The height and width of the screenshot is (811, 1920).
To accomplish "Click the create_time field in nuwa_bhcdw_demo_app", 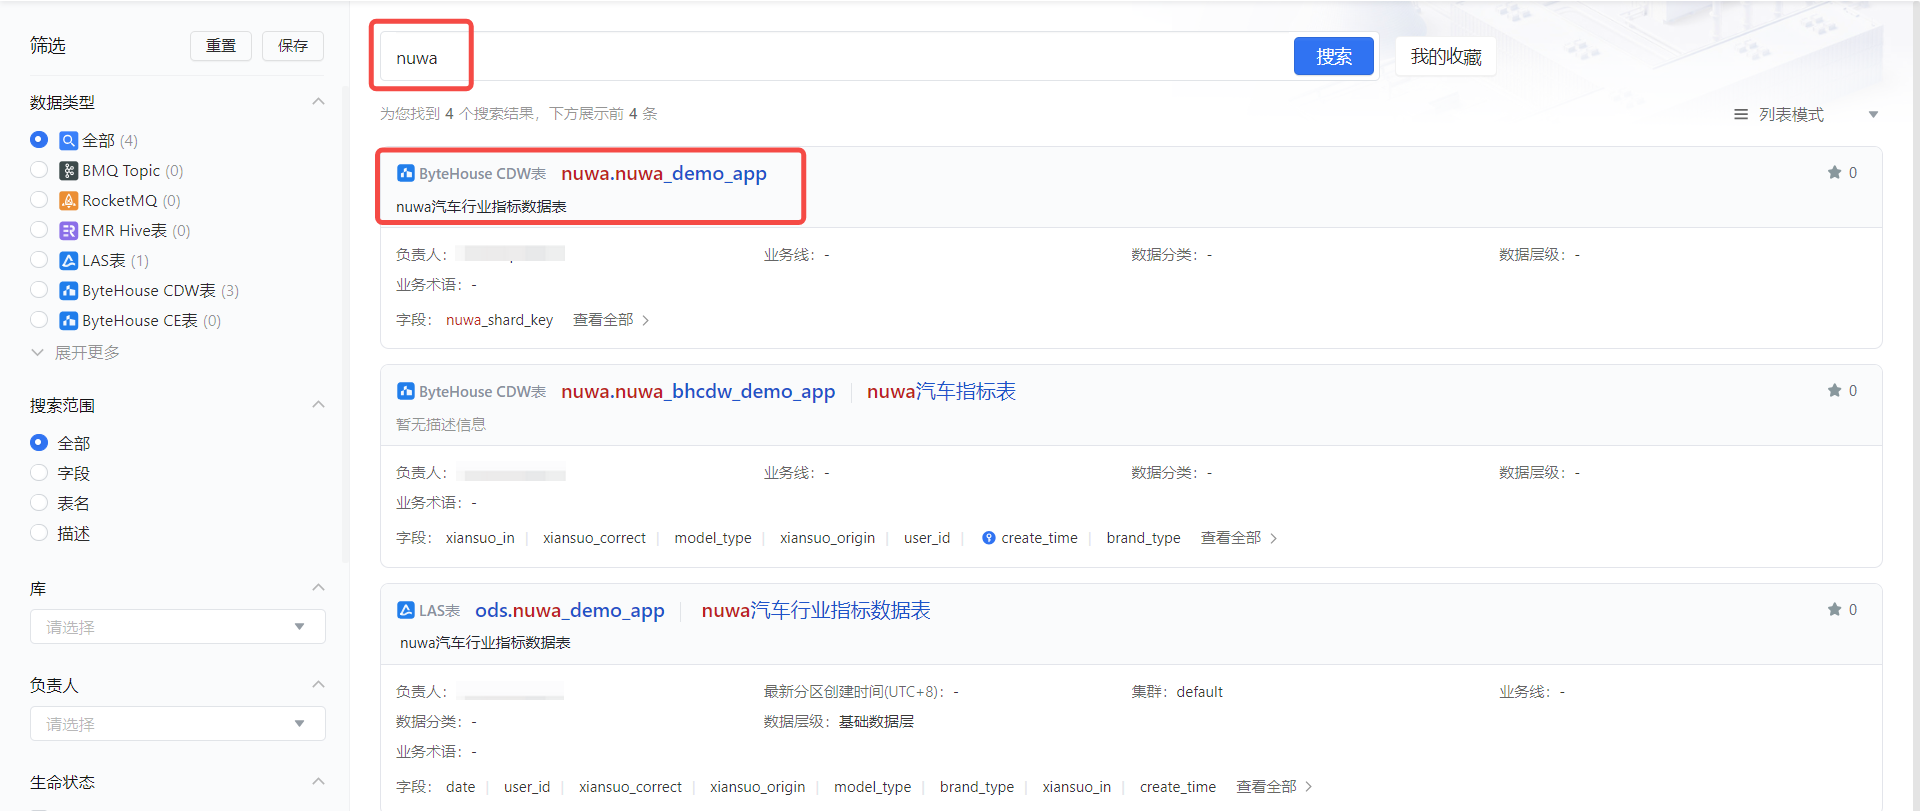I will (x=1039, y=538).
